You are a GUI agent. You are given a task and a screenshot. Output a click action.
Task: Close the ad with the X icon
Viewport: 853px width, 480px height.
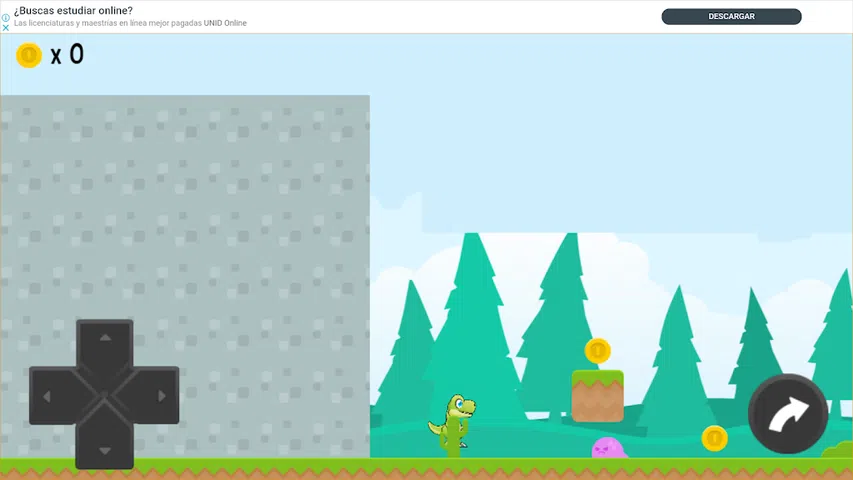pos(6,28)
